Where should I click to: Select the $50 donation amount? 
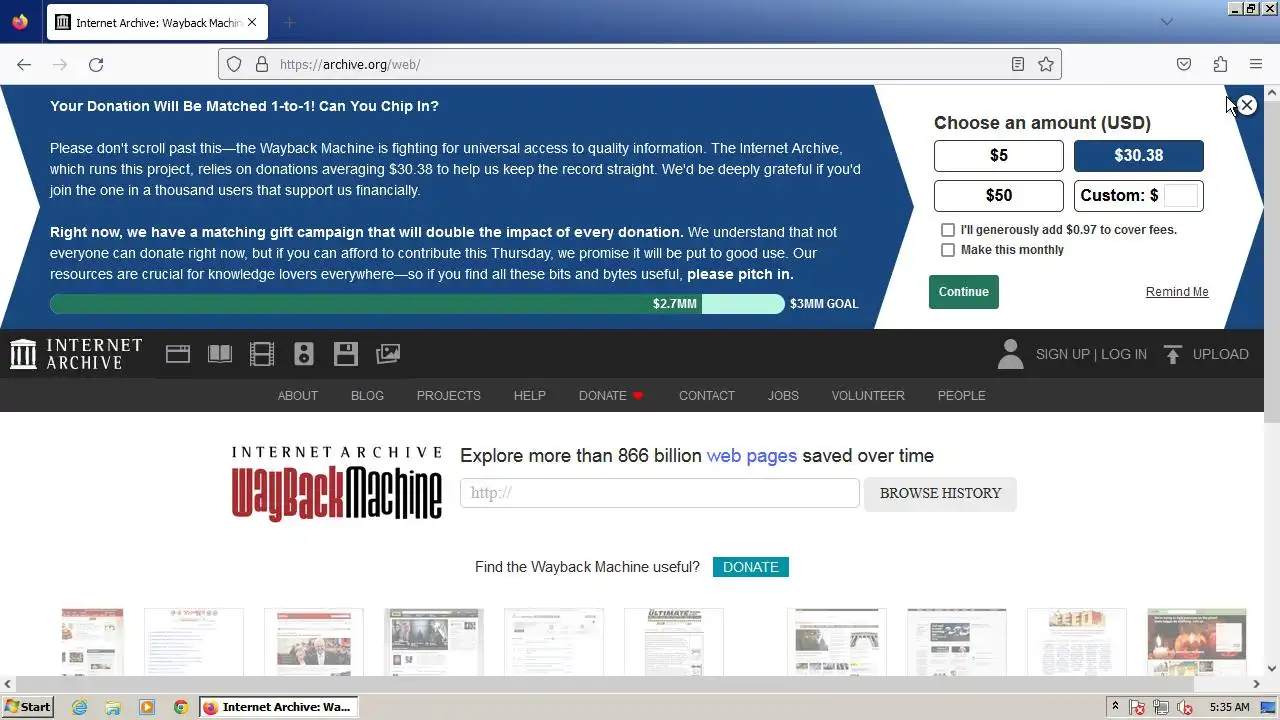[999, 196]
